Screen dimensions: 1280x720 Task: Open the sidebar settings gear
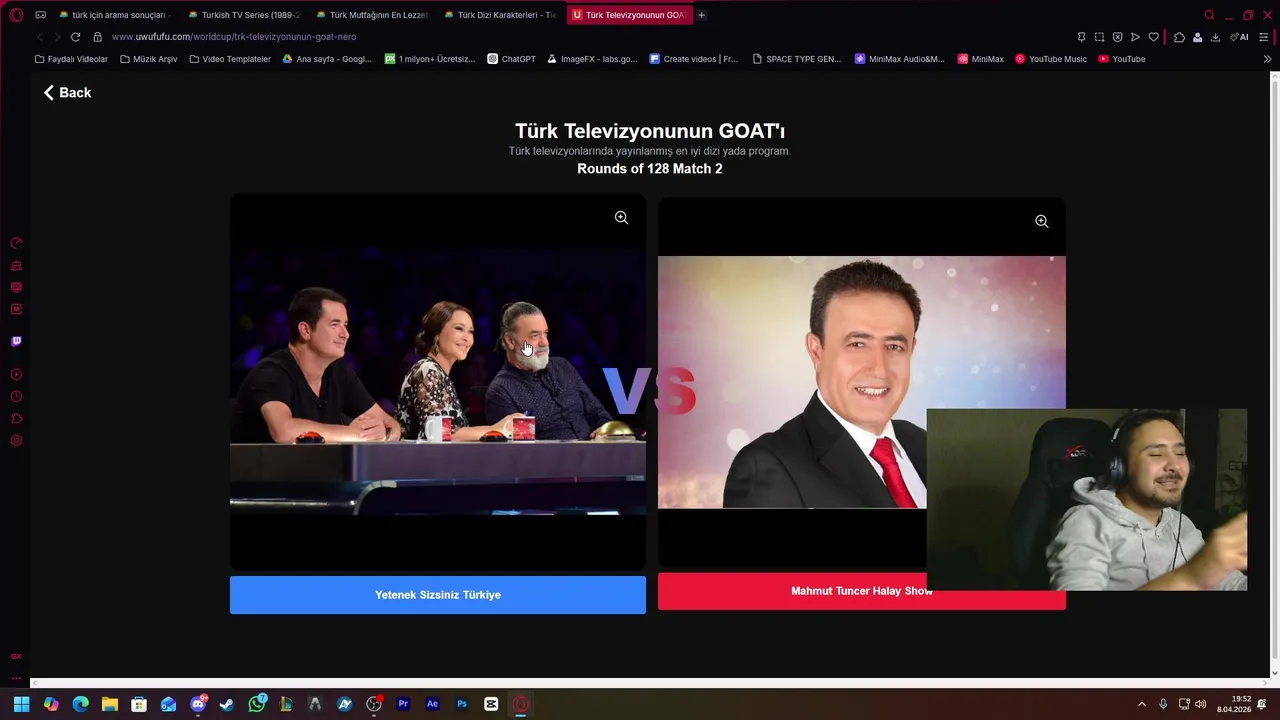(16, 440)
